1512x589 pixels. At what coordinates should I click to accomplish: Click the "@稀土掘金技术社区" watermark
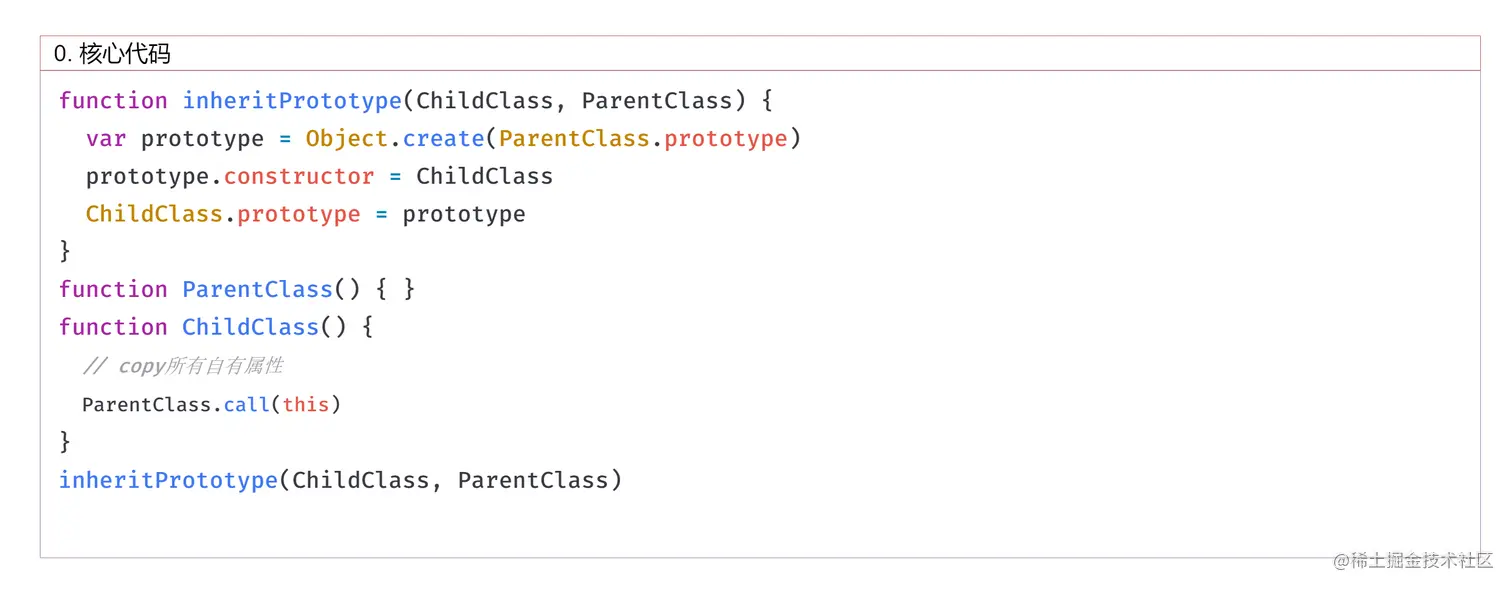click(1412, 561)
